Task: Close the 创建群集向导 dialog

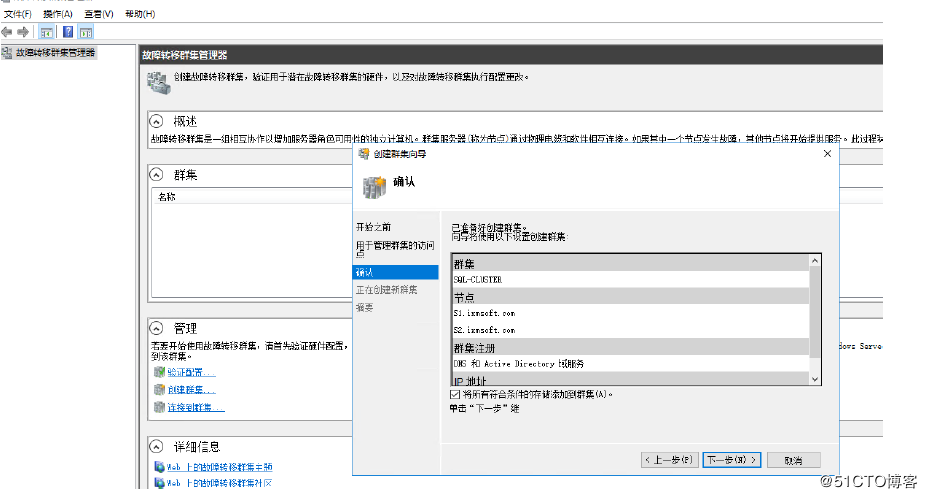Action: (827, 154)
